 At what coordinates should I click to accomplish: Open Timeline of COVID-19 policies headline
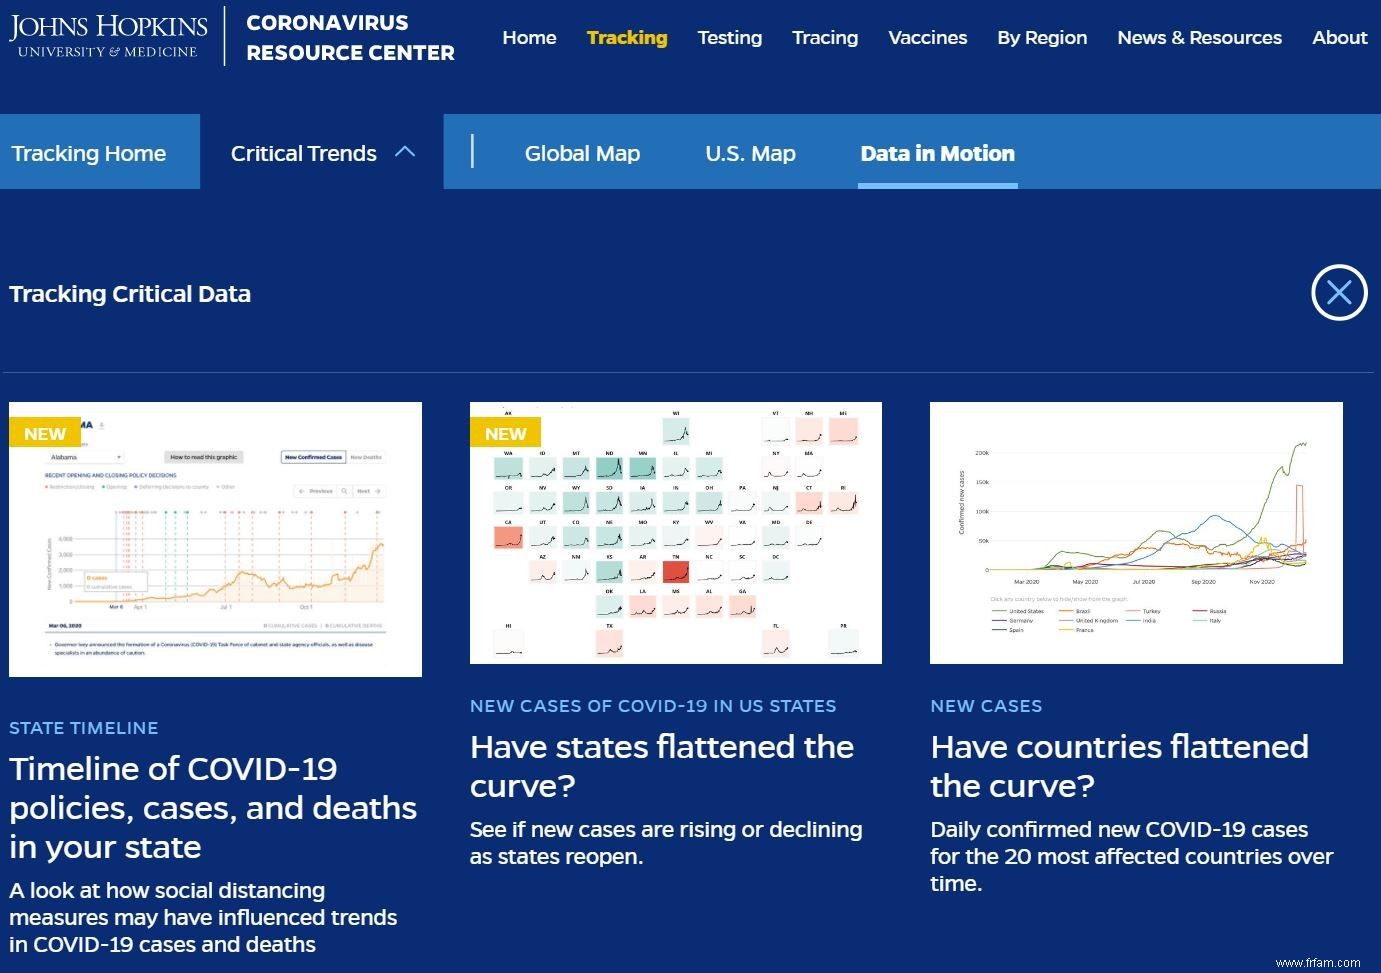[x=213, y=807]
